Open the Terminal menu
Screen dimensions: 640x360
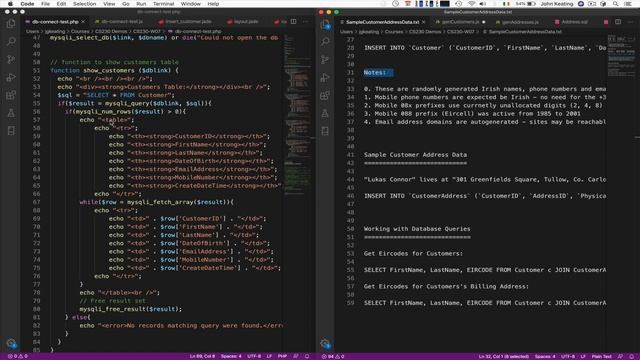click(163, 4)
